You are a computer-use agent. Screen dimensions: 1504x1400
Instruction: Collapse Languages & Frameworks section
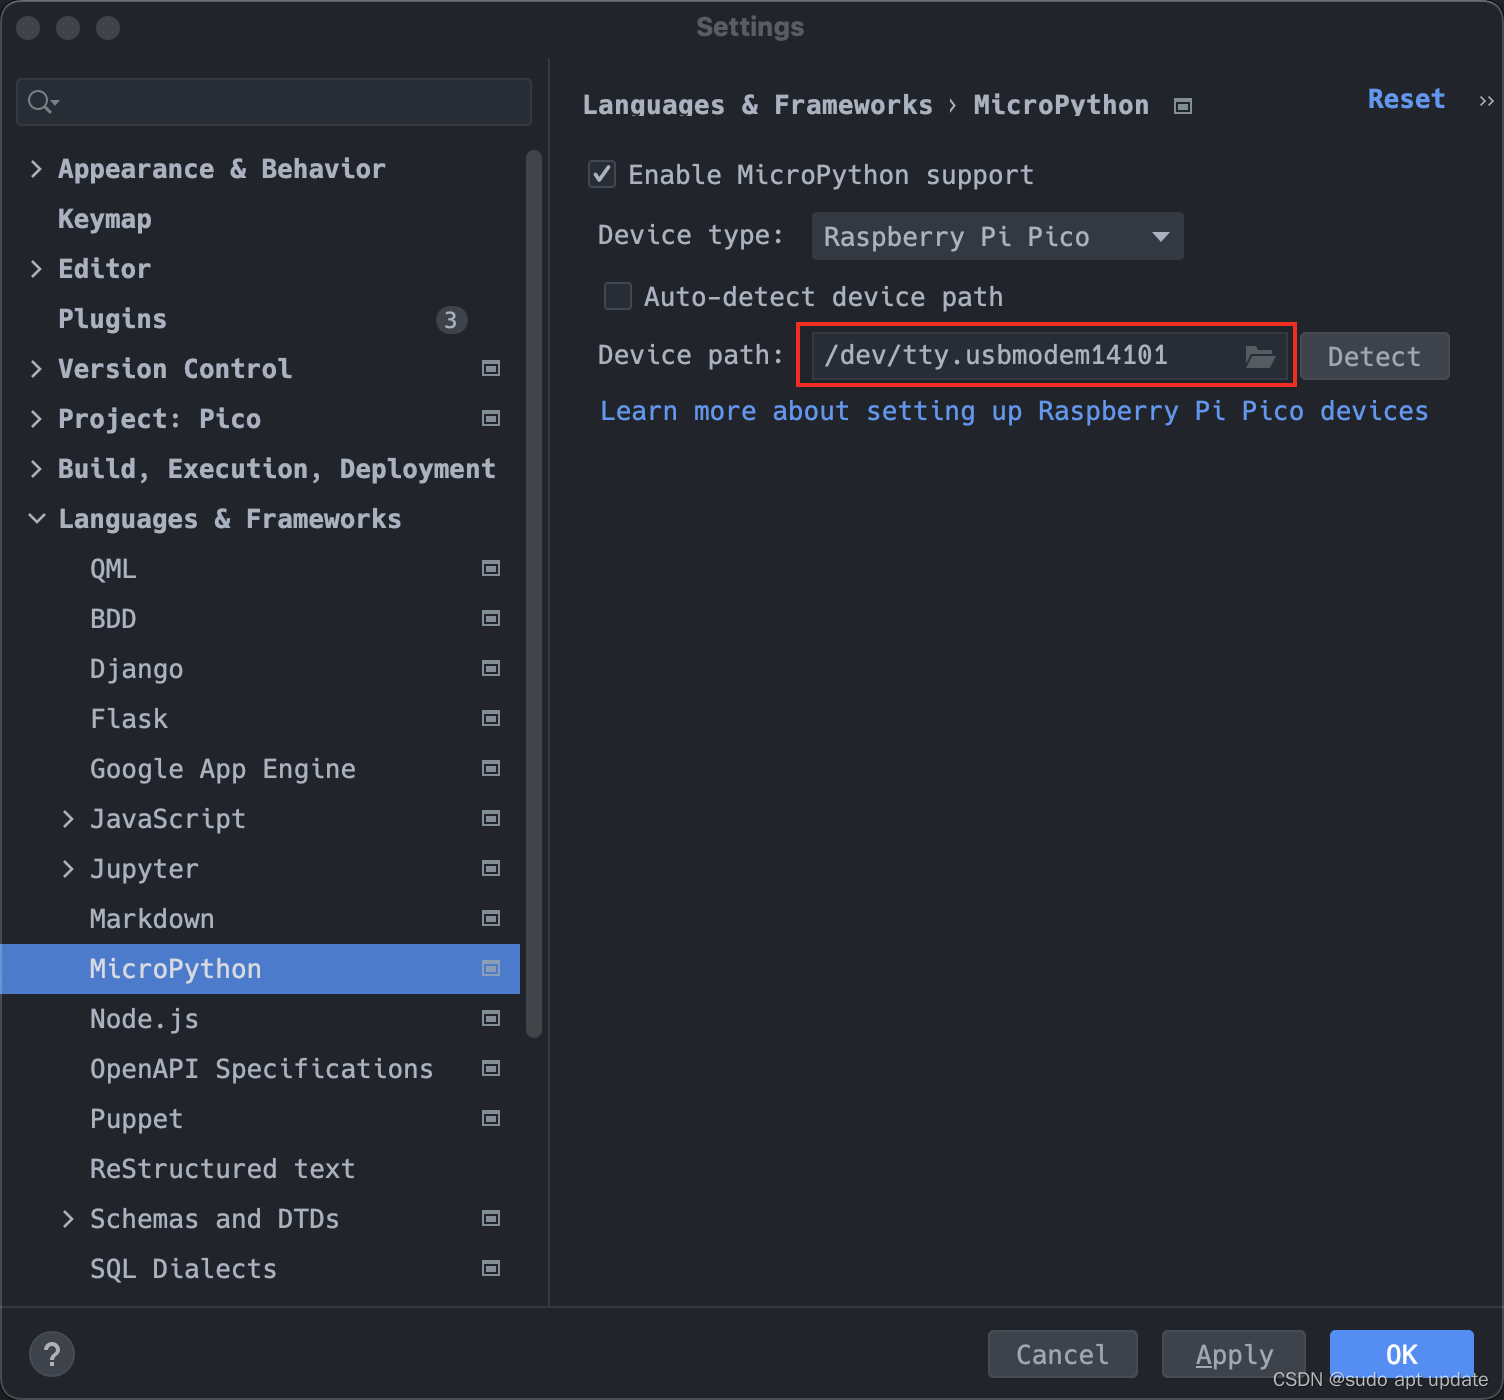pos(36,518)
